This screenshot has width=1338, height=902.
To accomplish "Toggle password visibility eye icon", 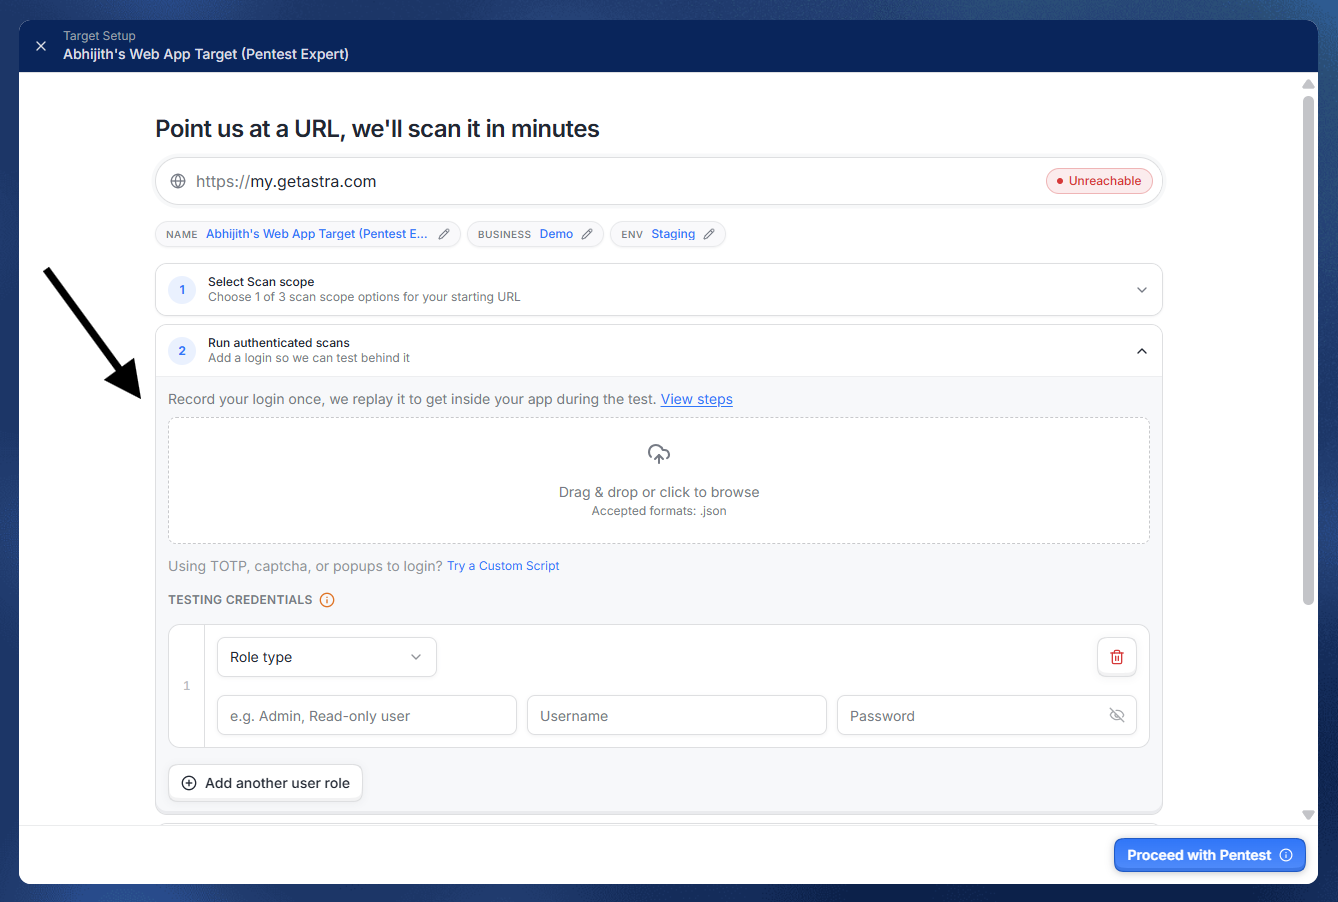I will [1117, 716].
